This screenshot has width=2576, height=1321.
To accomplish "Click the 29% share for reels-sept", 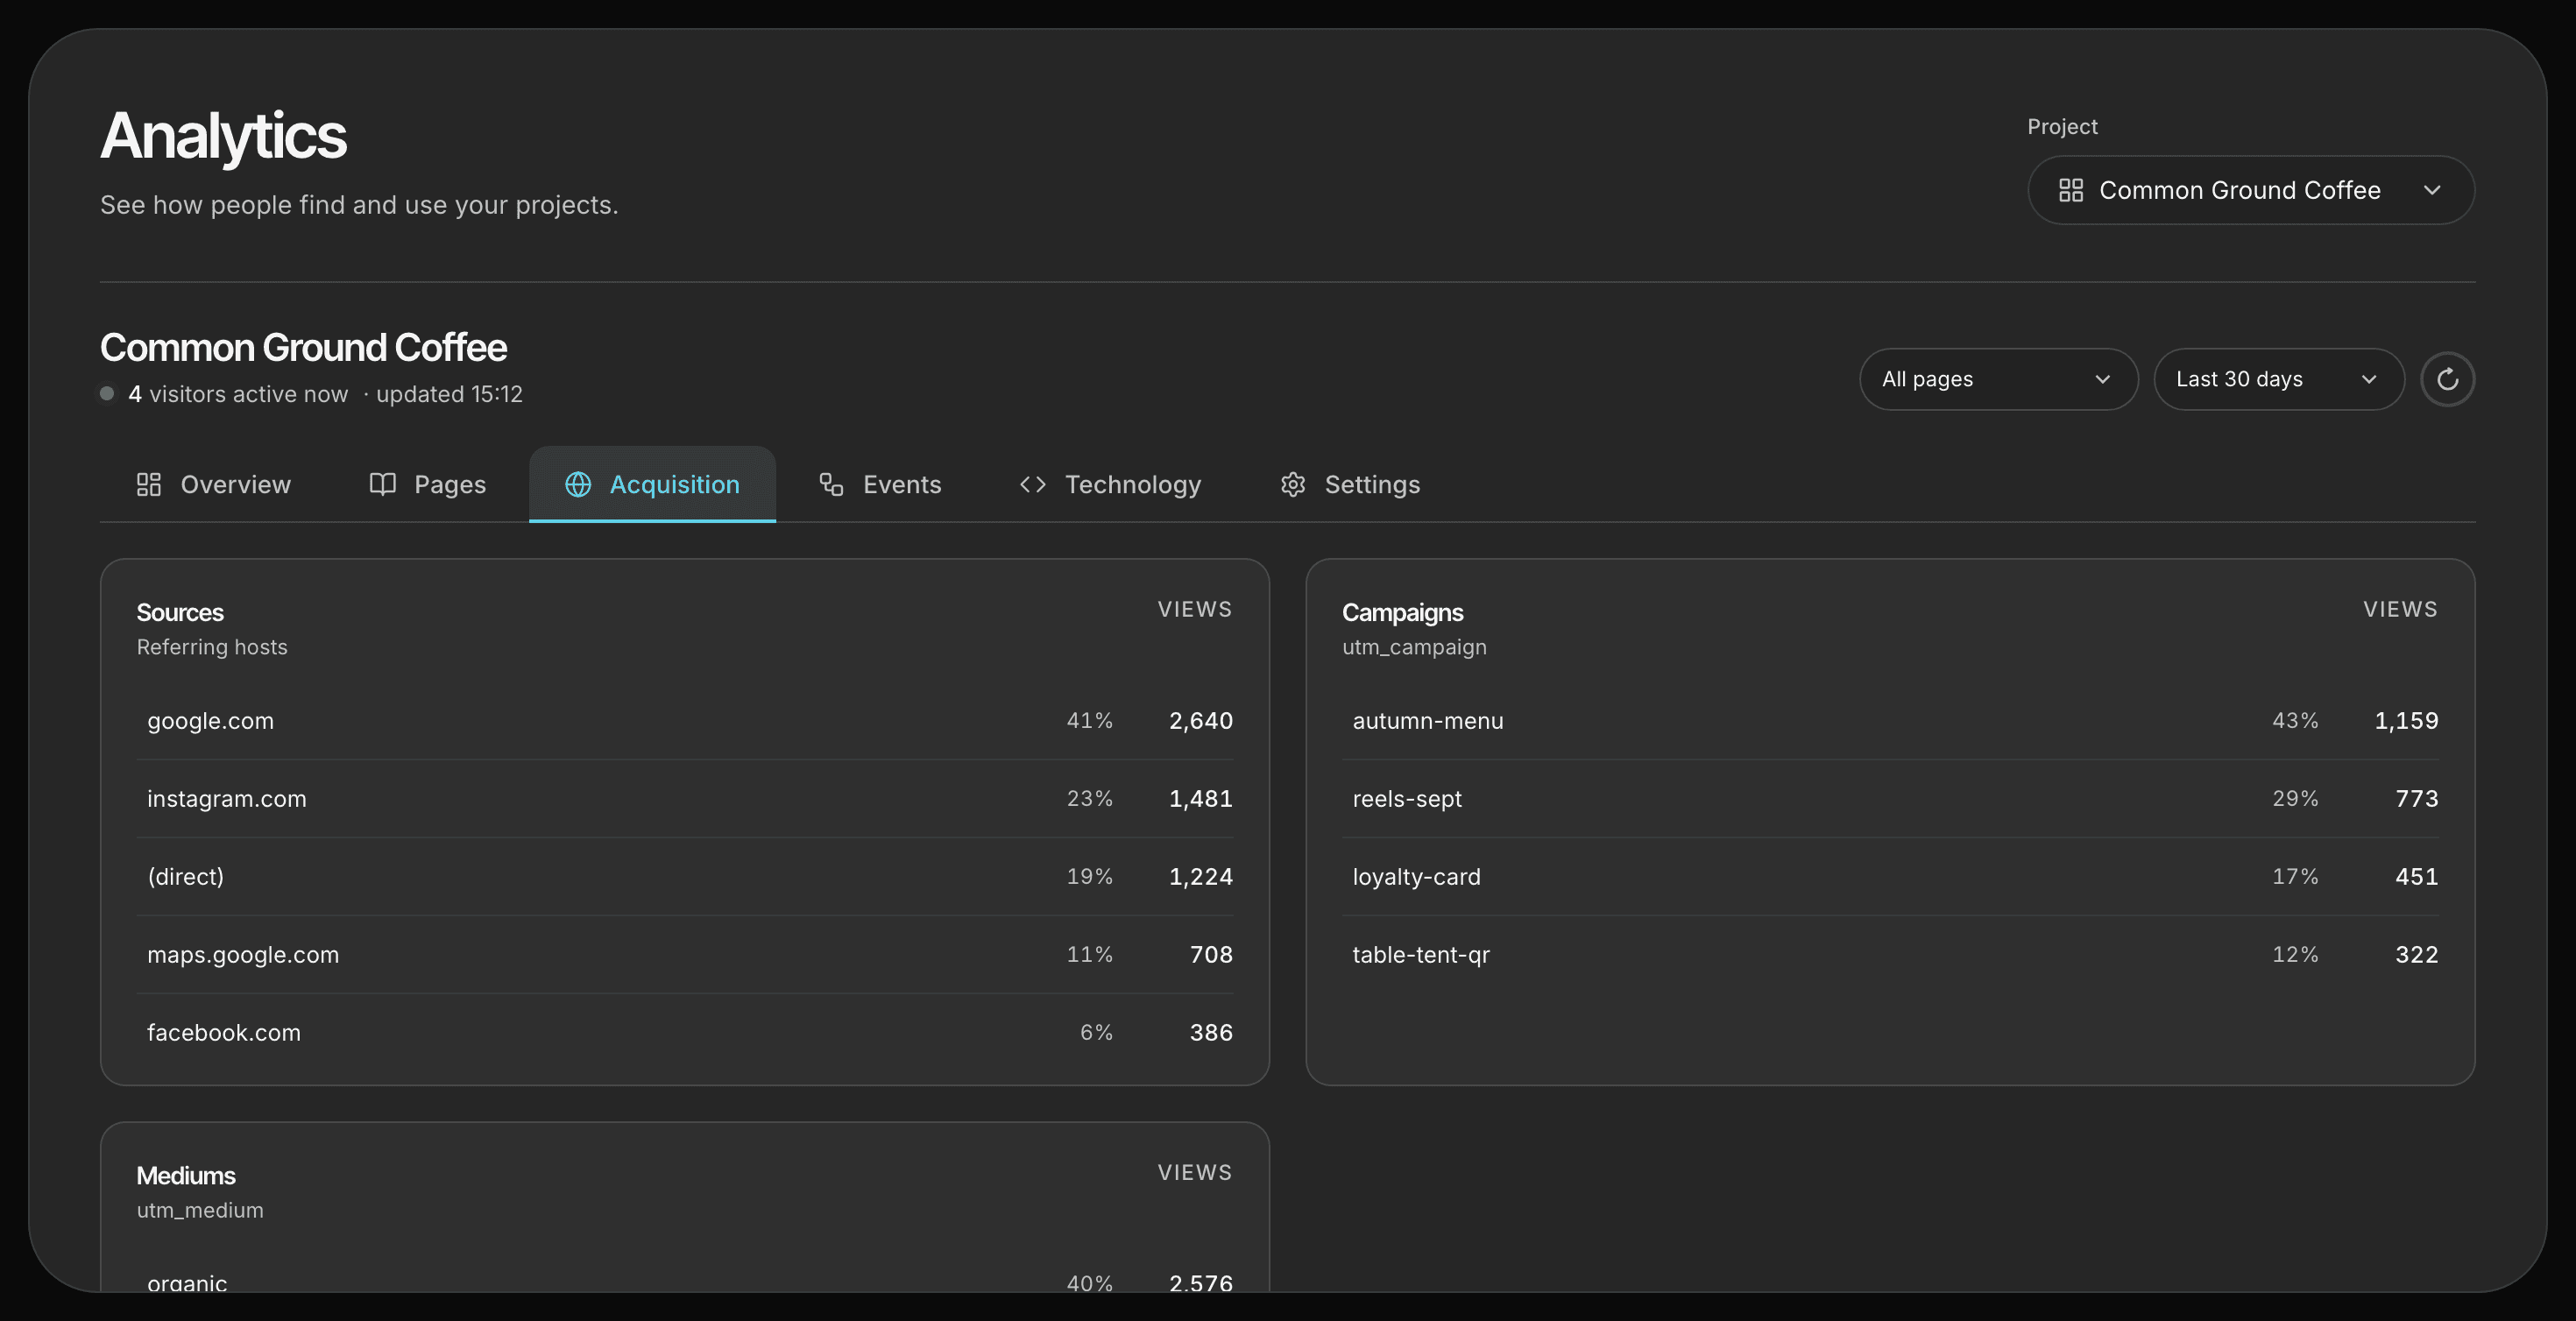I will pos(2295,798).
